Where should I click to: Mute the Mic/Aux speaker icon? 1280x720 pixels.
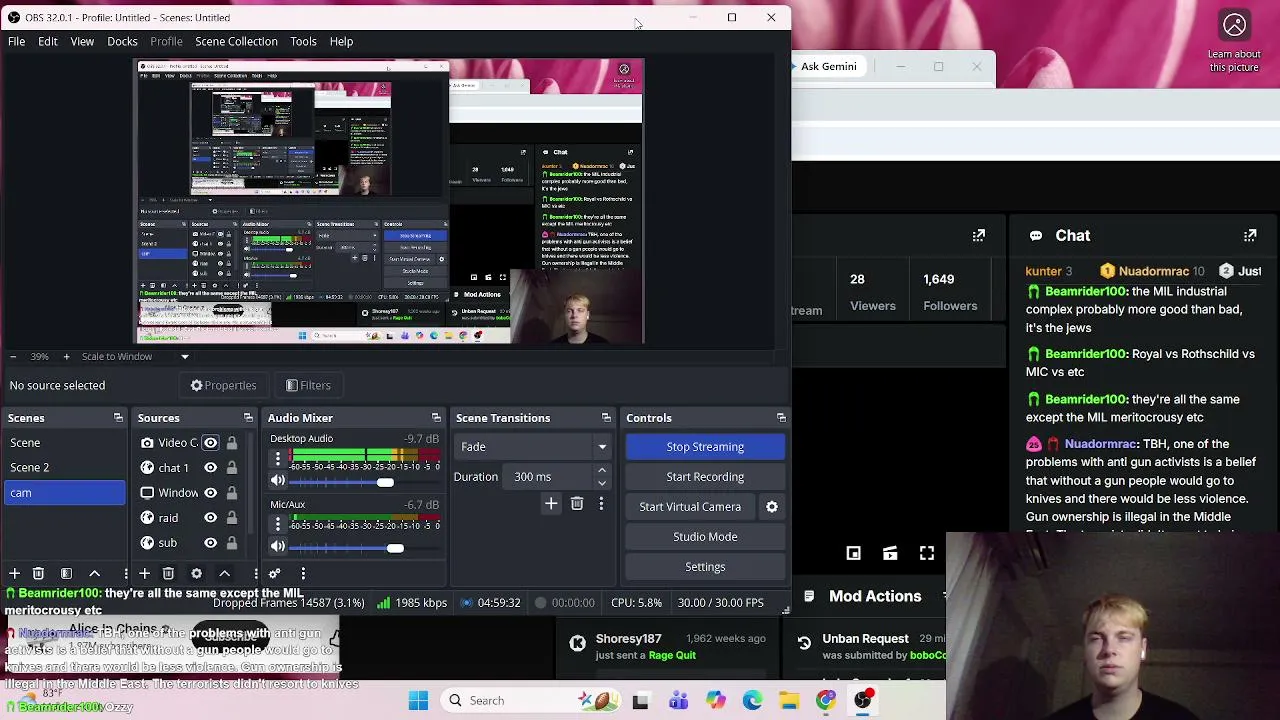pos(278,547)
